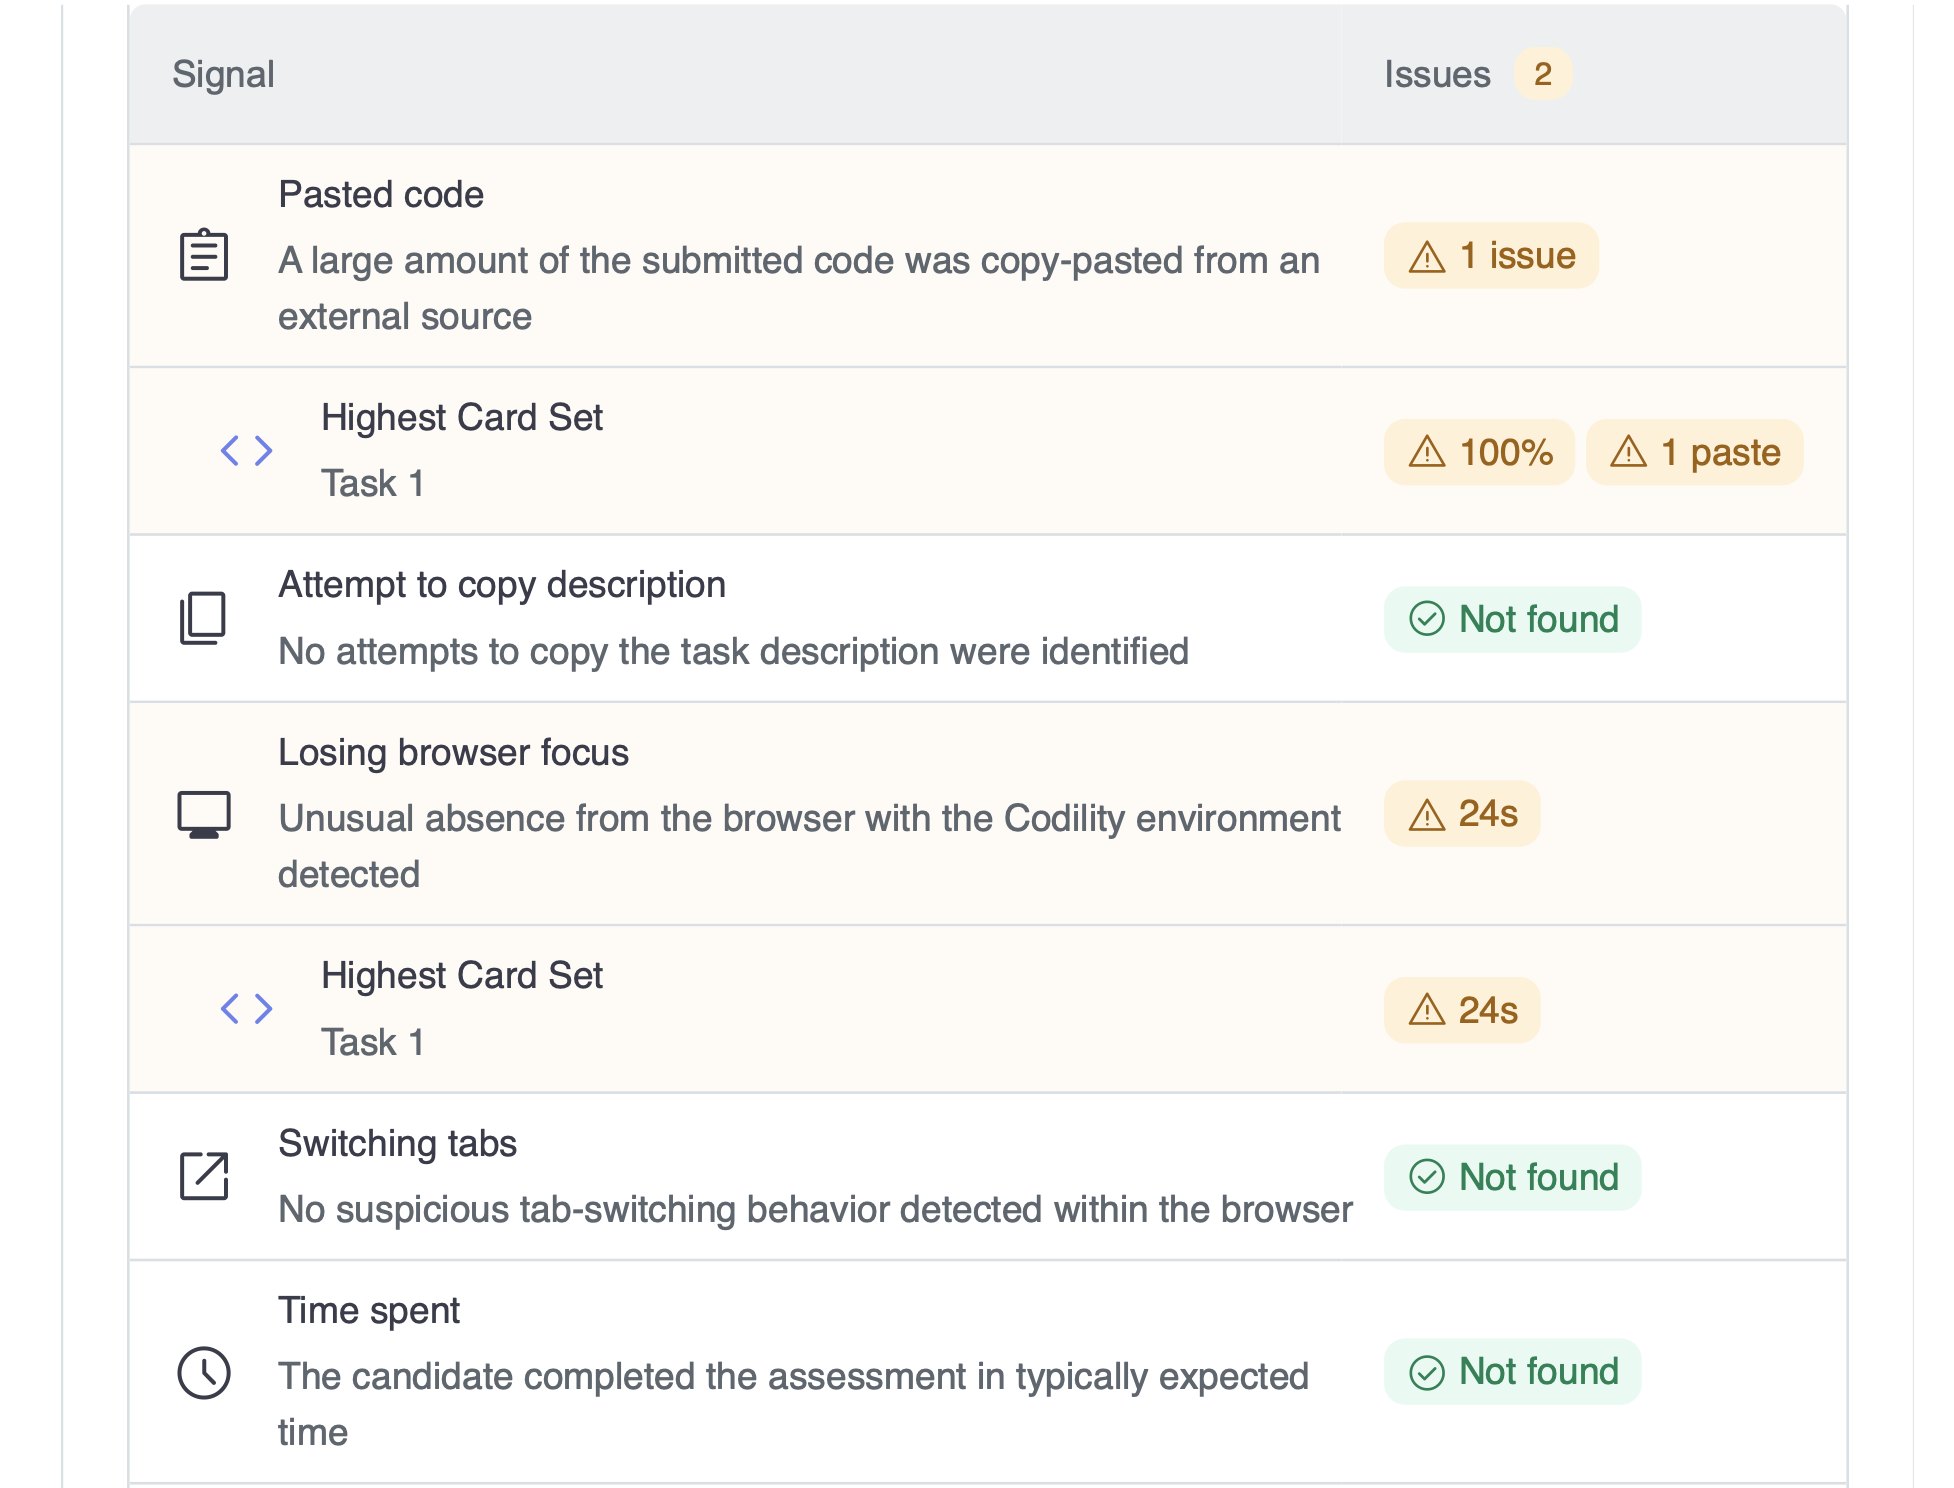Click Not found badge for Switching tabs
The image size is (1954, 1488).
tap(1512, 1177)
